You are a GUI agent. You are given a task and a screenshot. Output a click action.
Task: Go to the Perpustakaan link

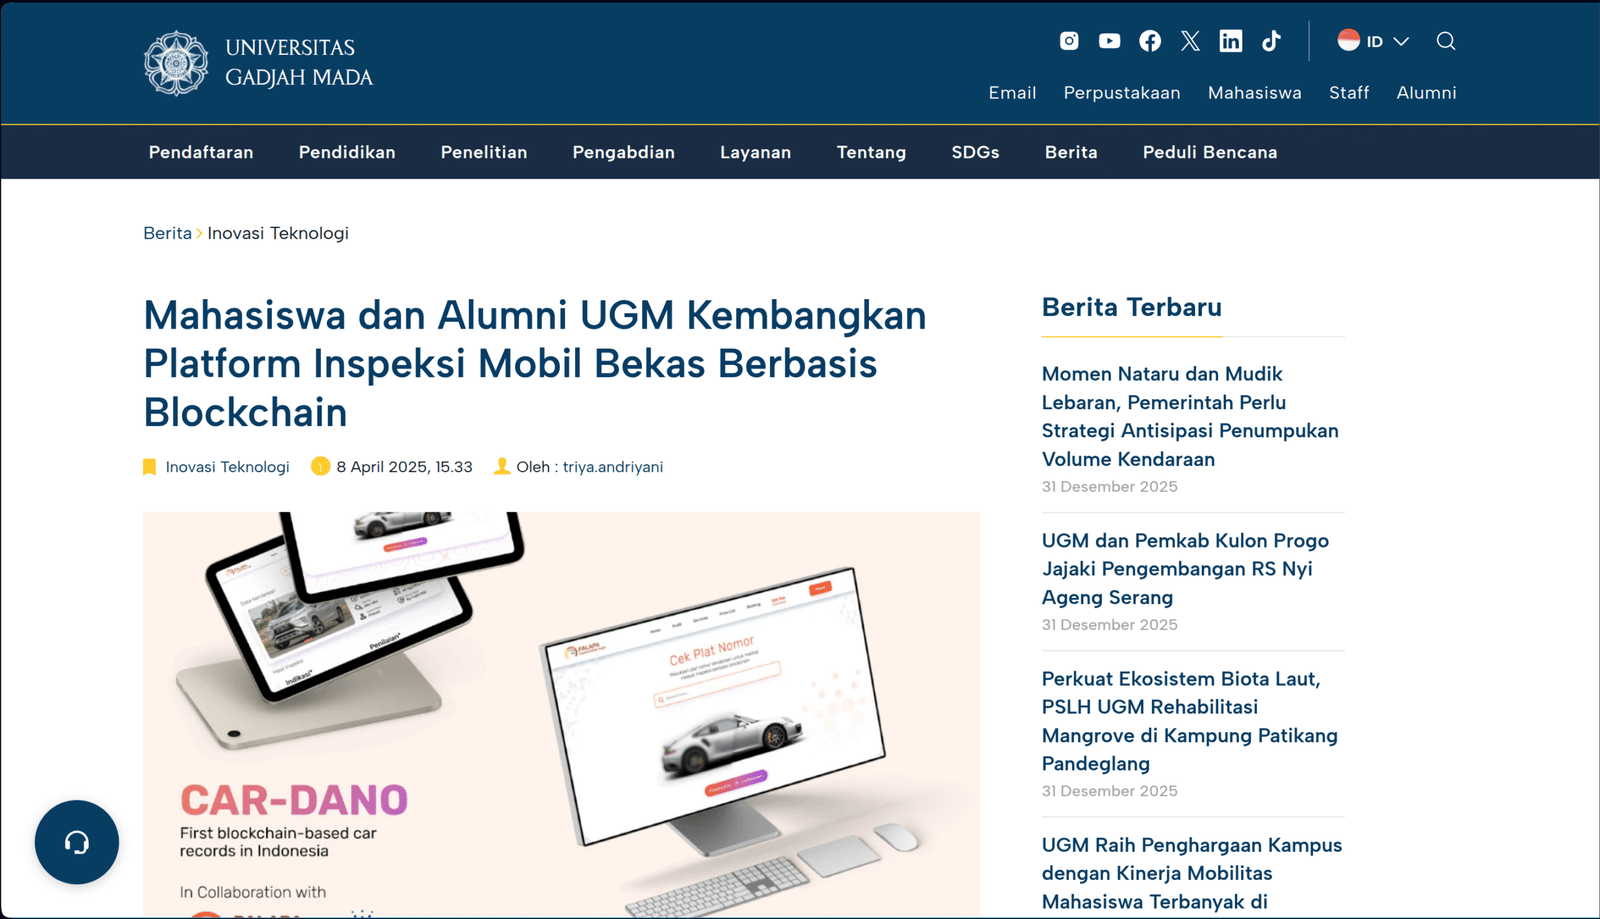tap(1122, 93)
